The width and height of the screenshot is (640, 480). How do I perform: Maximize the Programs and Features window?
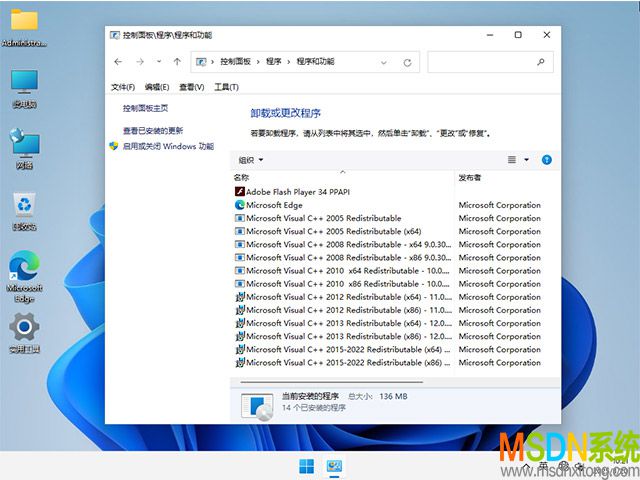pos(518,35)
